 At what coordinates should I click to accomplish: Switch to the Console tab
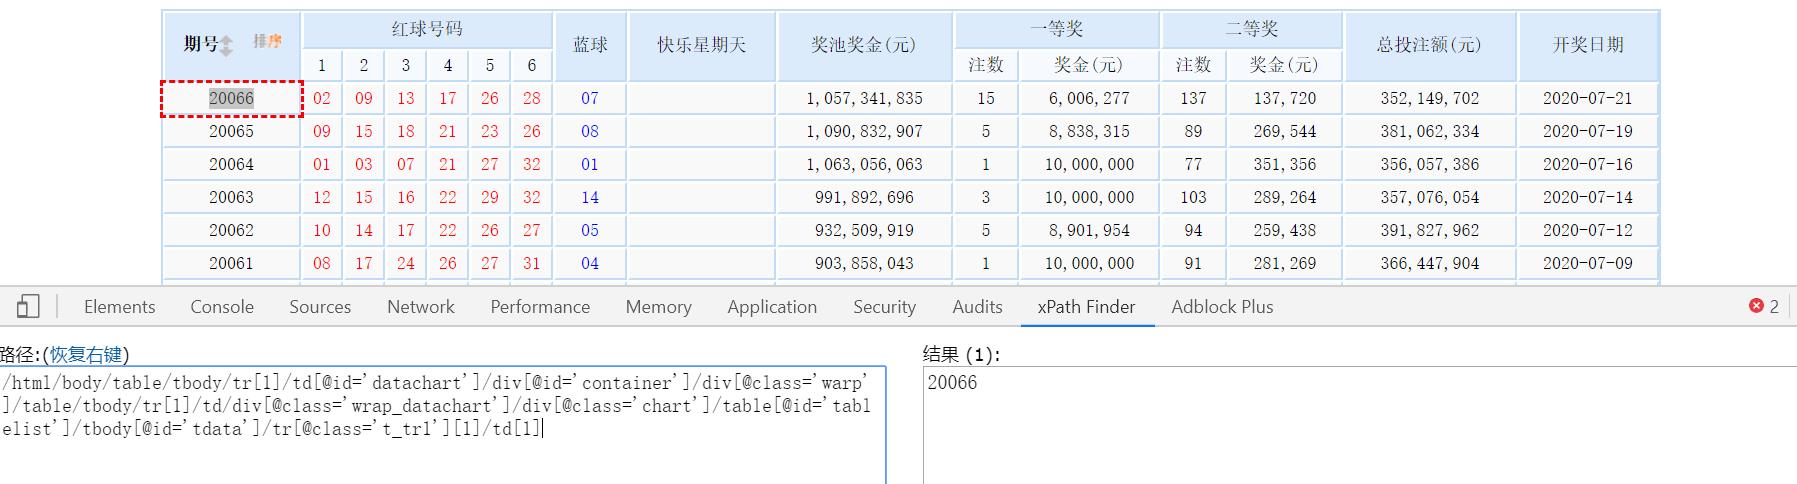[222, 307]
